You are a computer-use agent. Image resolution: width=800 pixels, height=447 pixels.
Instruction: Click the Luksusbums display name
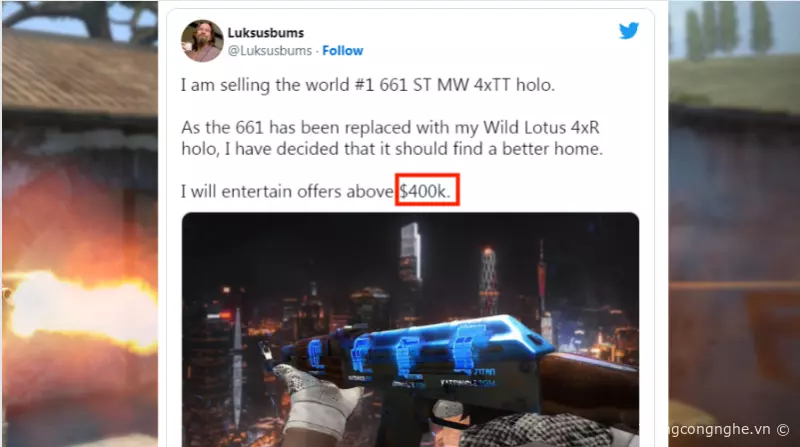[265, 33]
